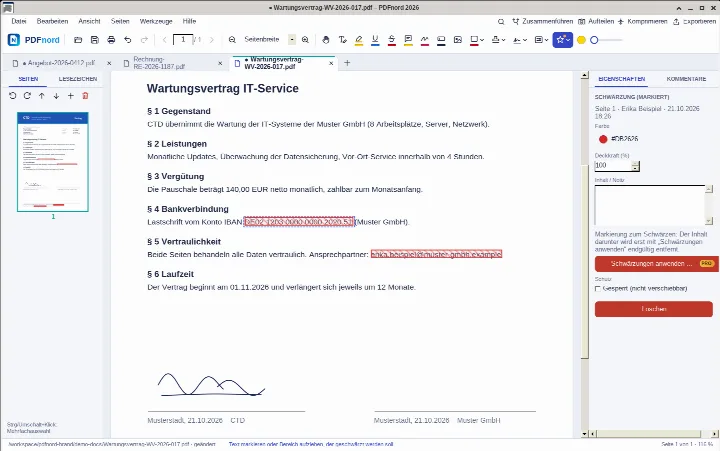Open the Seiten menu
720x451 pixels.
pos(120,21)
